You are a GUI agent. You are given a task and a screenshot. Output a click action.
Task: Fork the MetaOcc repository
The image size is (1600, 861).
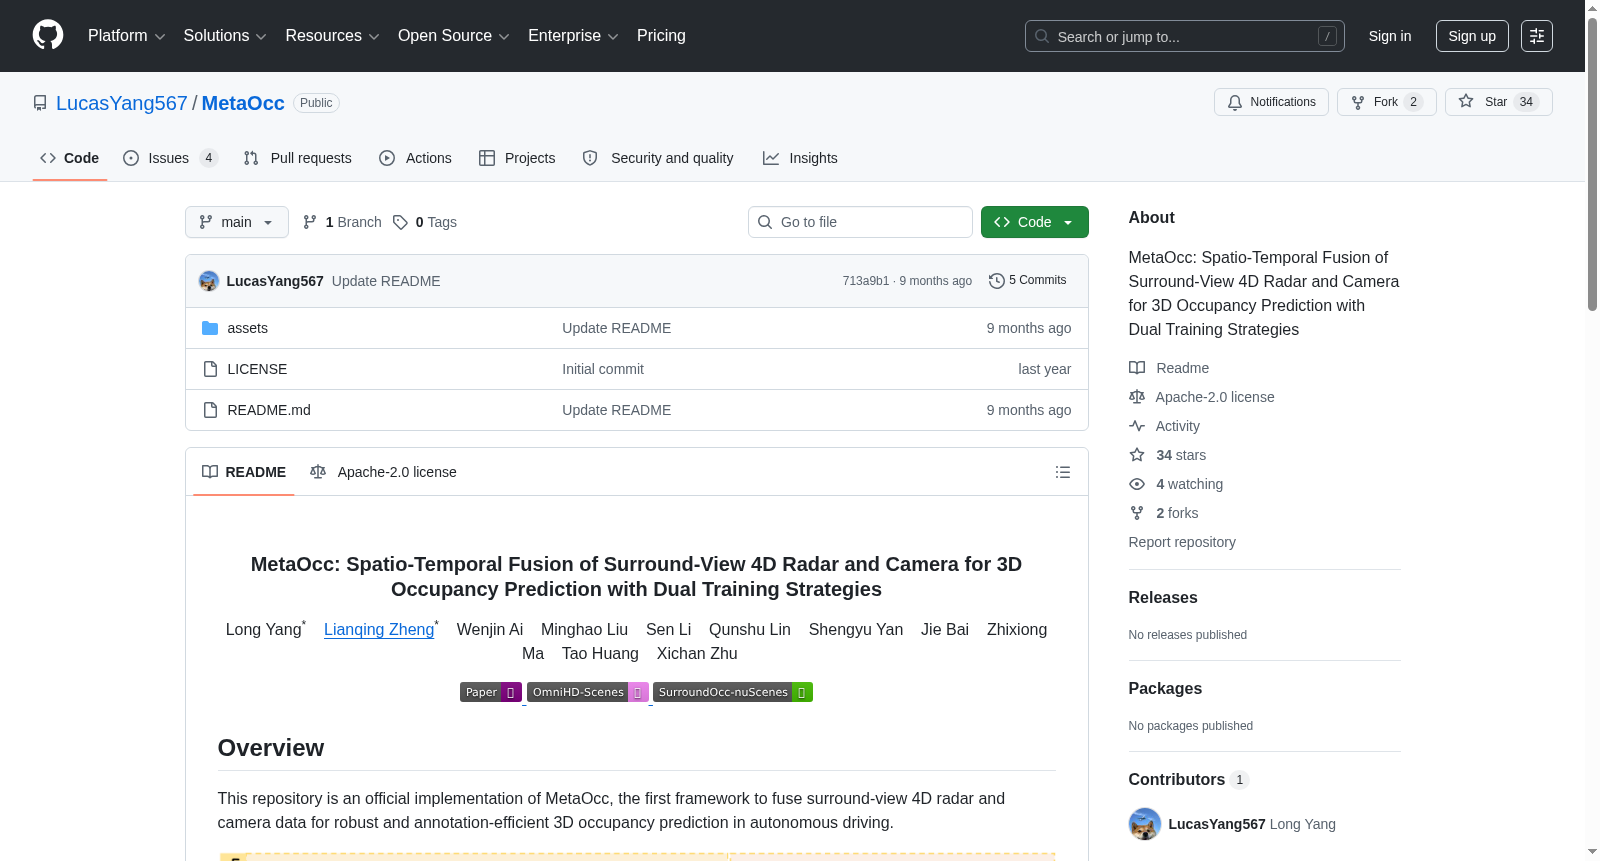[x=1387, y=102]
